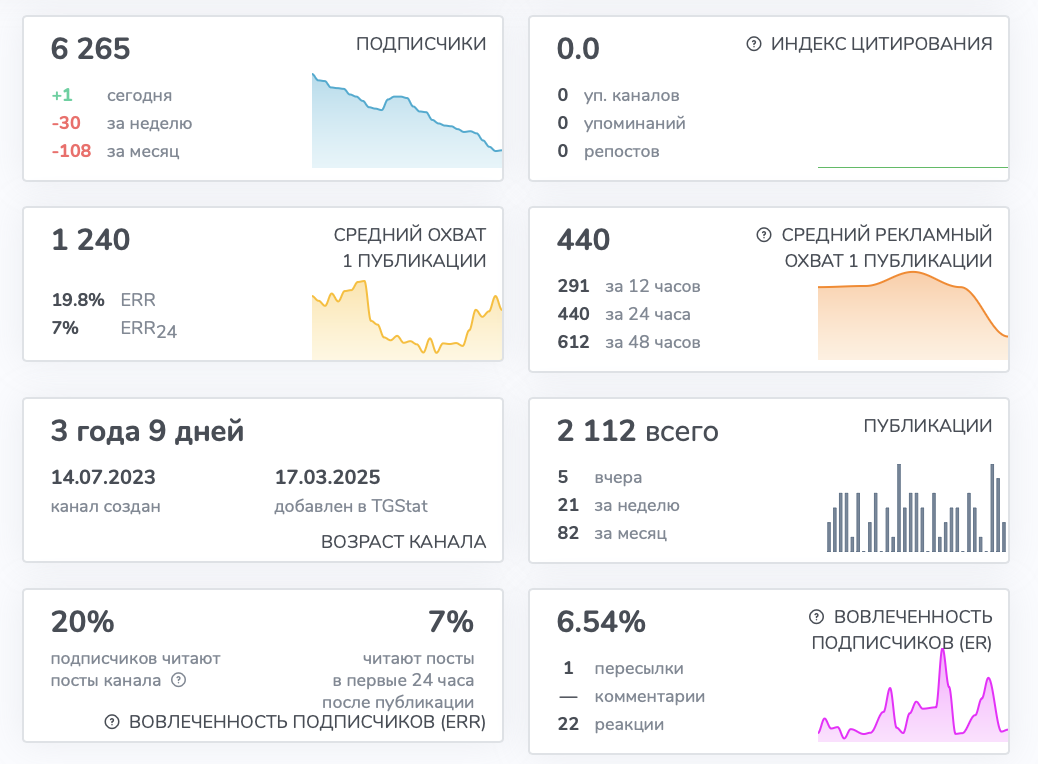
Task: Click help icon after 'посты канала'
Action: 179,680
